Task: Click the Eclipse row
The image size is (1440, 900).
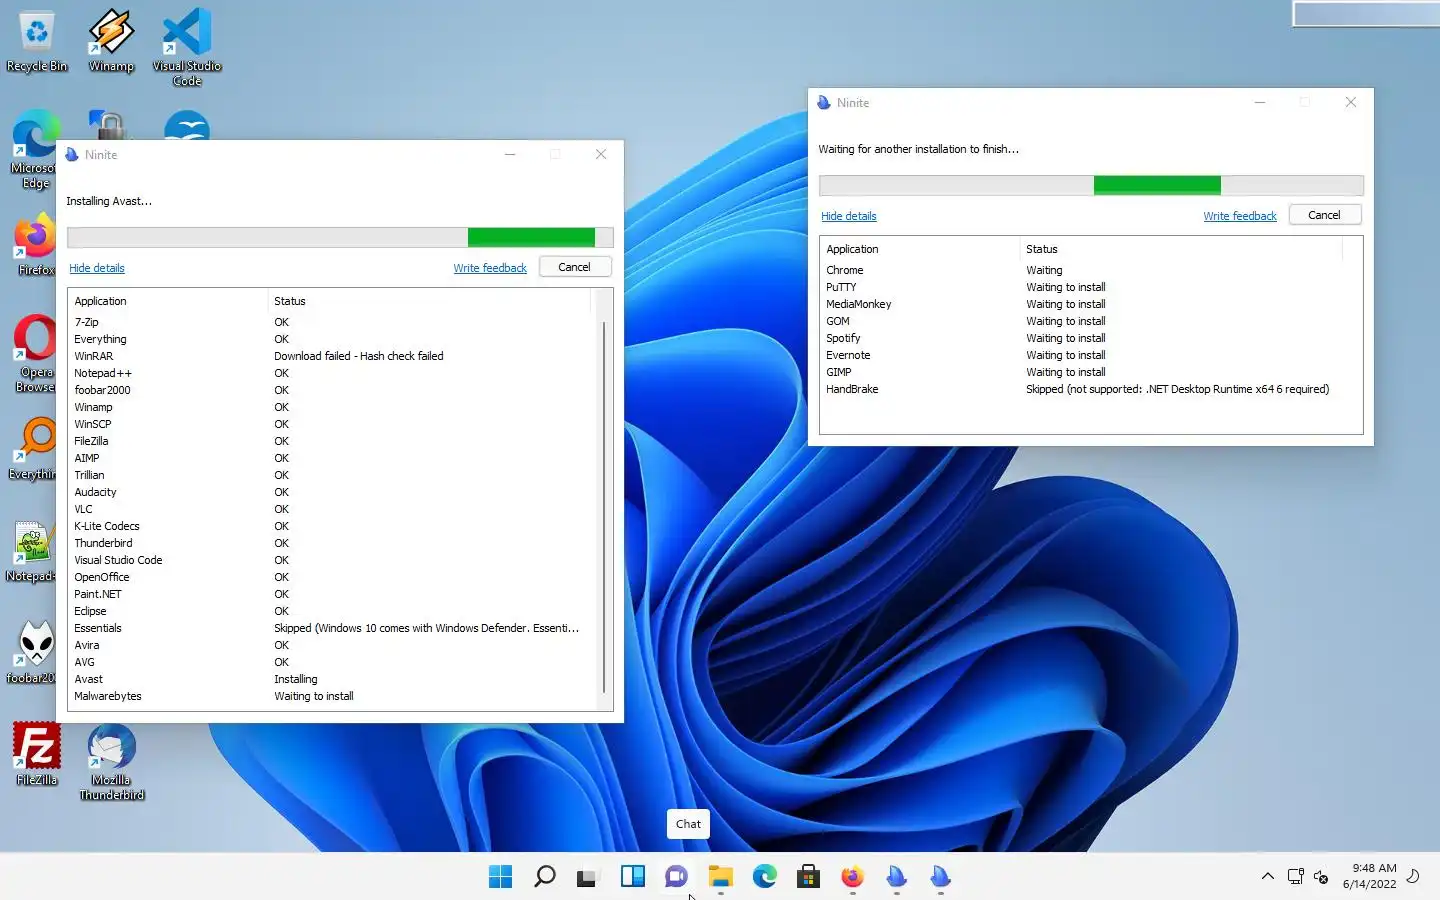Action: tap(332, 611)
